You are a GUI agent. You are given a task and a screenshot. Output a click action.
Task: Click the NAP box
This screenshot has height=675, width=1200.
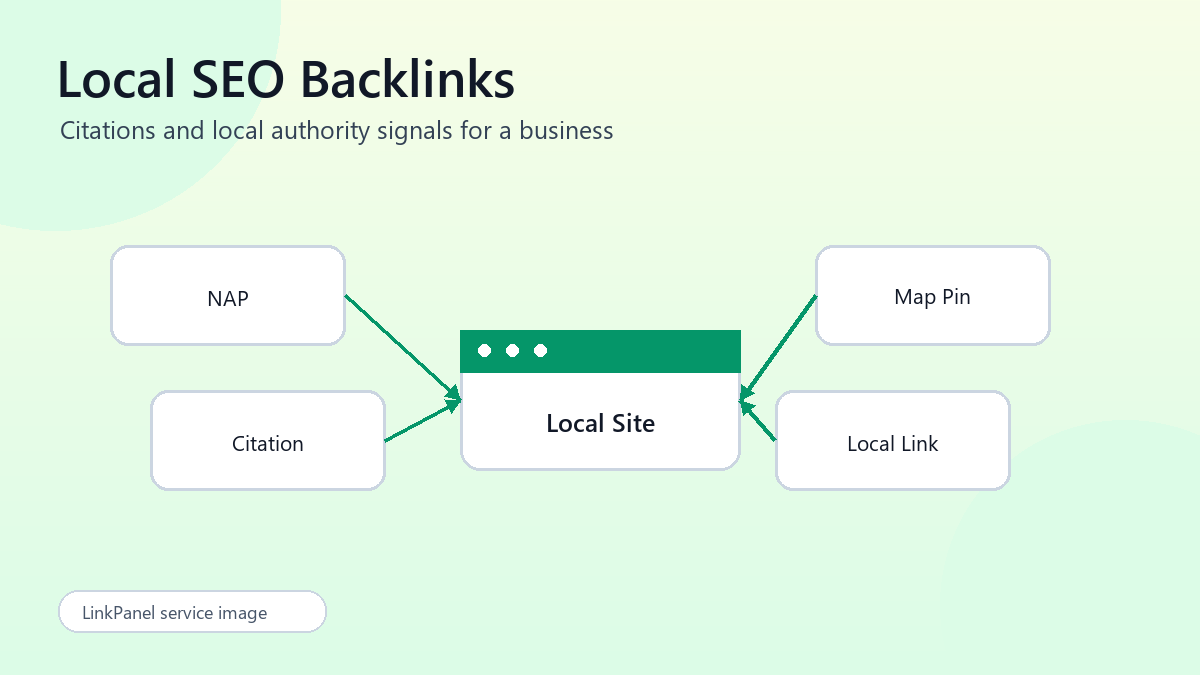point(228,296)
